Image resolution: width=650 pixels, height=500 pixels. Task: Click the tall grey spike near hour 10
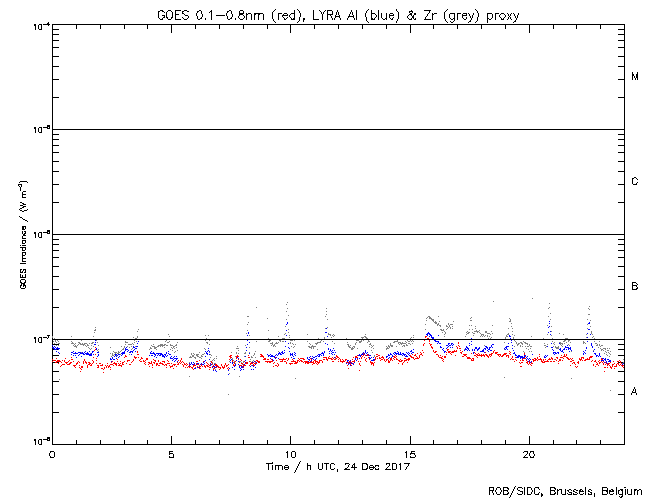tap(287, 302)
